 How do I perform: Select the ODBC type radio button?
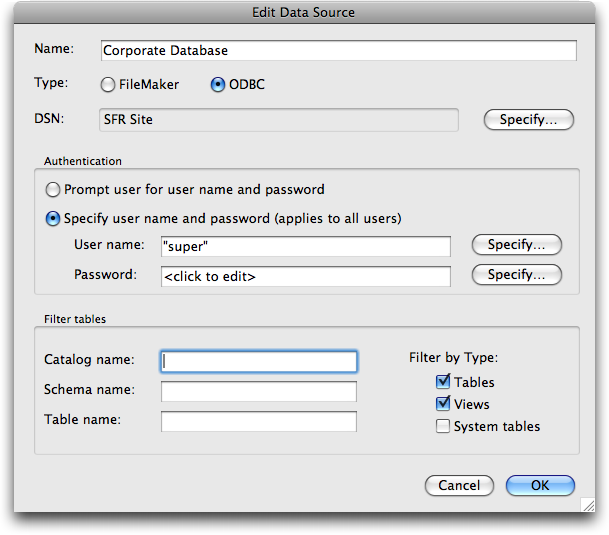pos(218,85)
